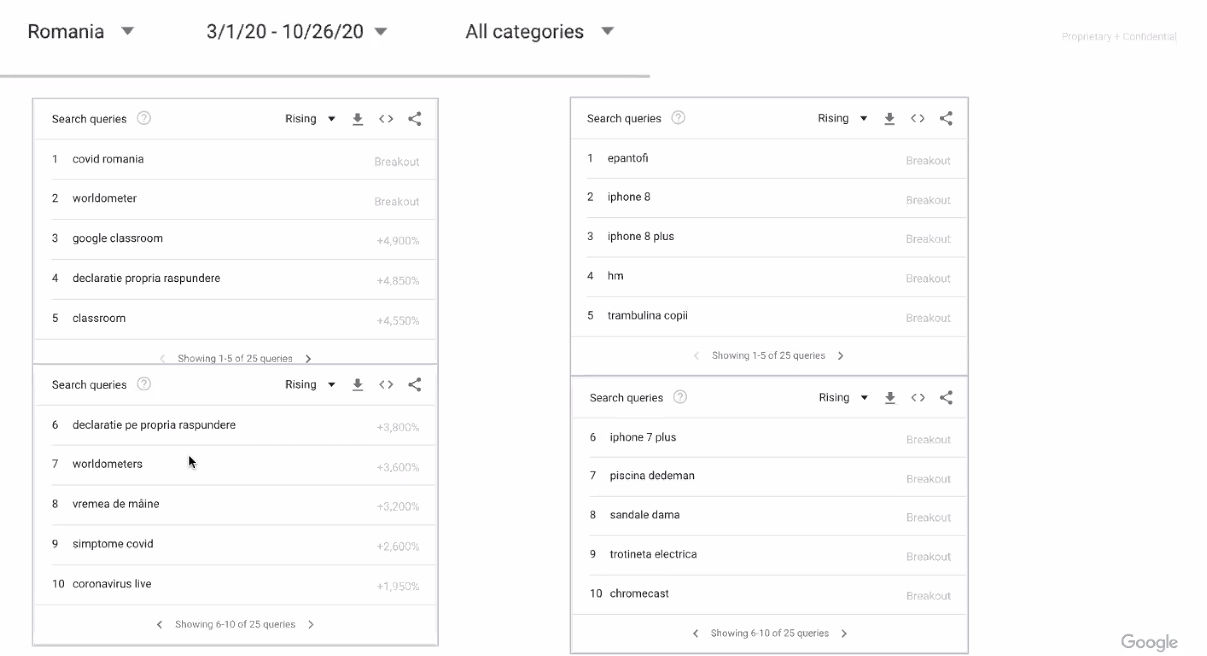The width and height of the screenshot is (1207, 656).
Task: Download the bottom-right panel with chromecast
Action: coord(890,398)
